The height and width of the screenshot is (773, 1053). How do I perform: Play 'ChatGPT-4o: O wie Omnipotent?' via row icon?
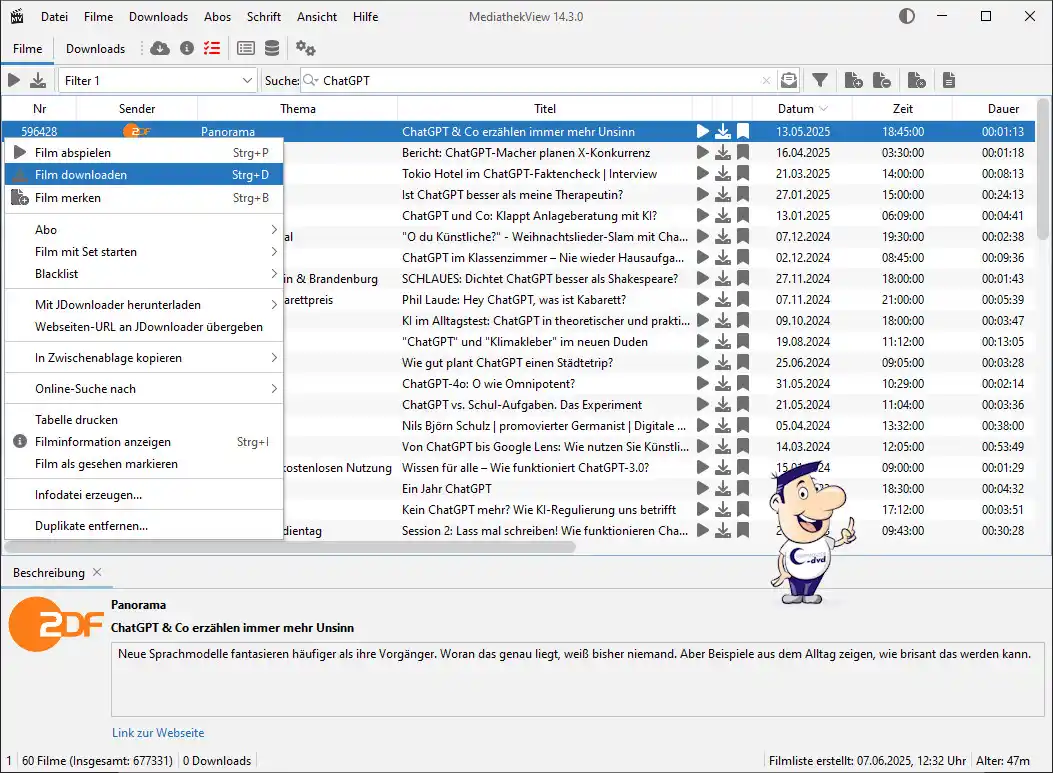(x=703, y=383)
